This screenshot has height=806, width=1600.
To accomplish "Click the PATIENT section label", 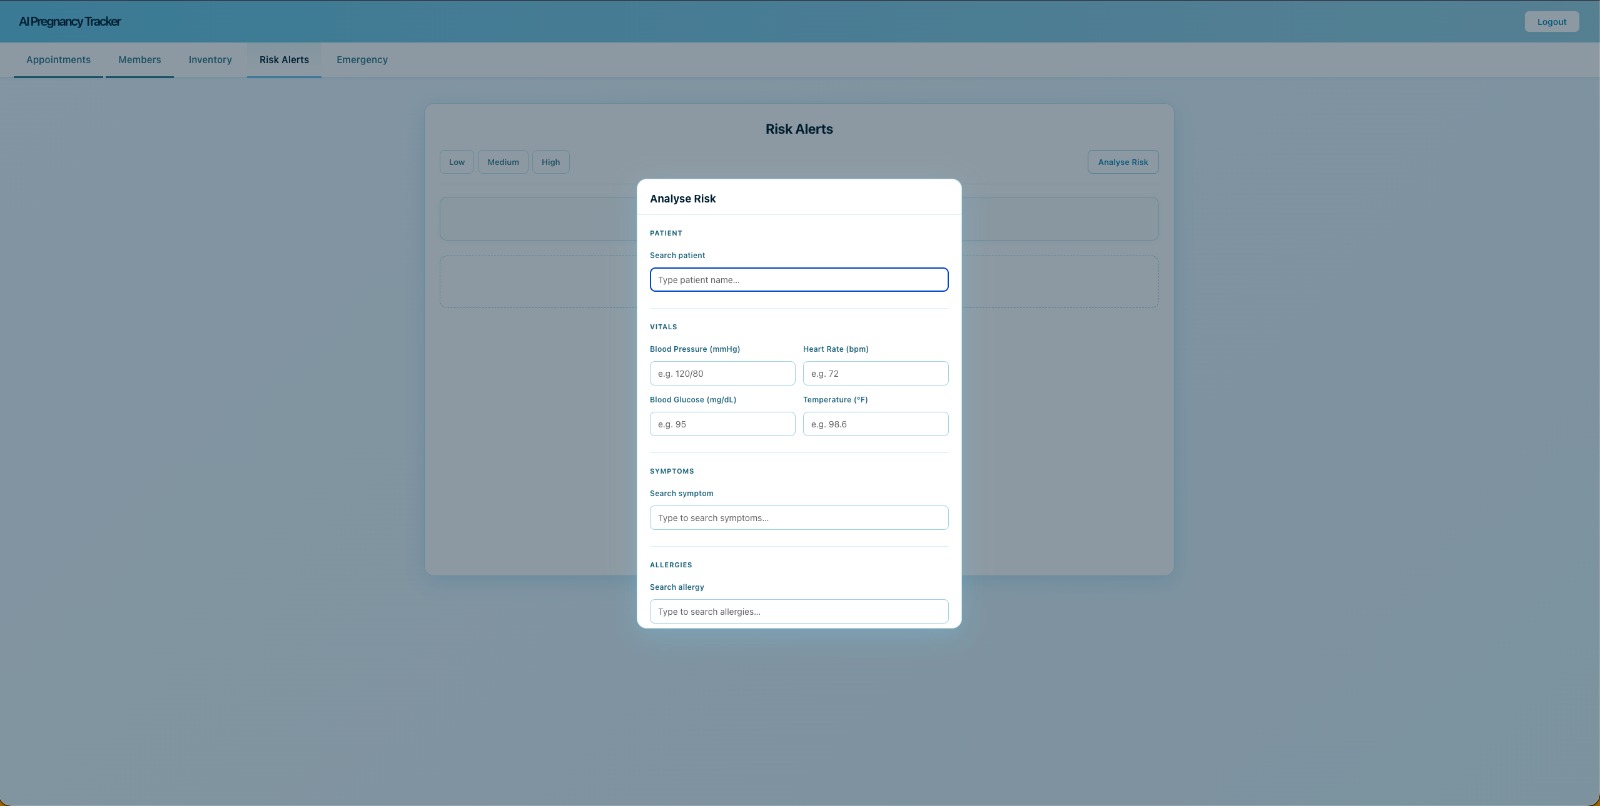I will (666, 233).
